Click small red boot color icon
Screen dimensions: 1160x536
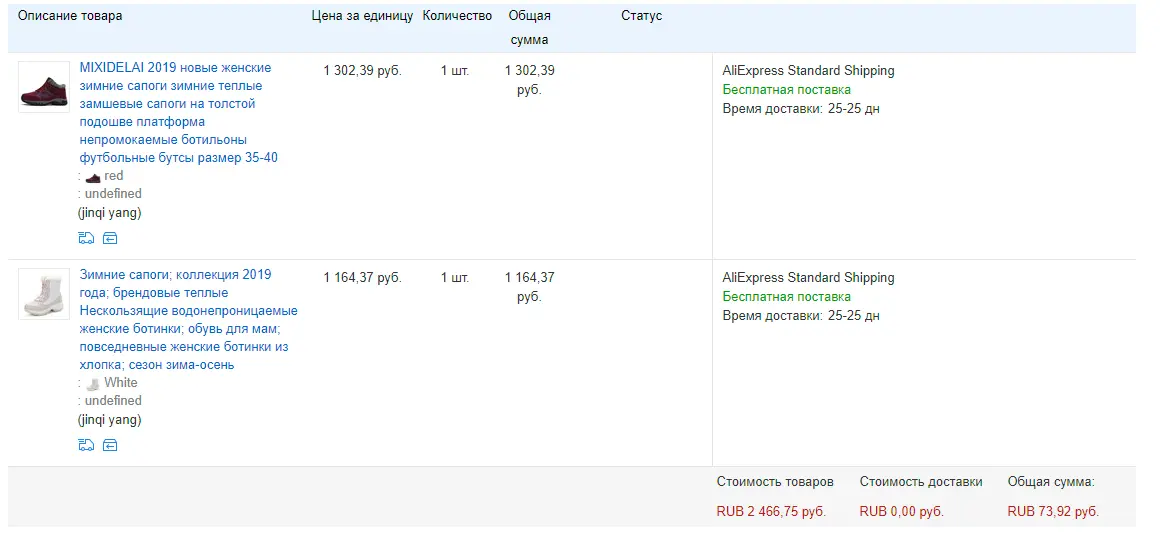pyautogui.click(x=92, y=177)
